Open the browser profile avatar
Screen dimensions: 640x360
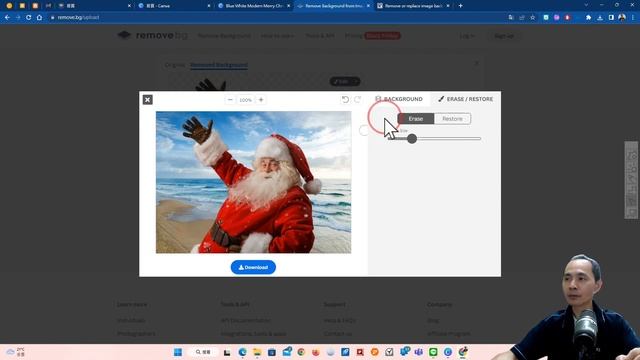(622, 18)
